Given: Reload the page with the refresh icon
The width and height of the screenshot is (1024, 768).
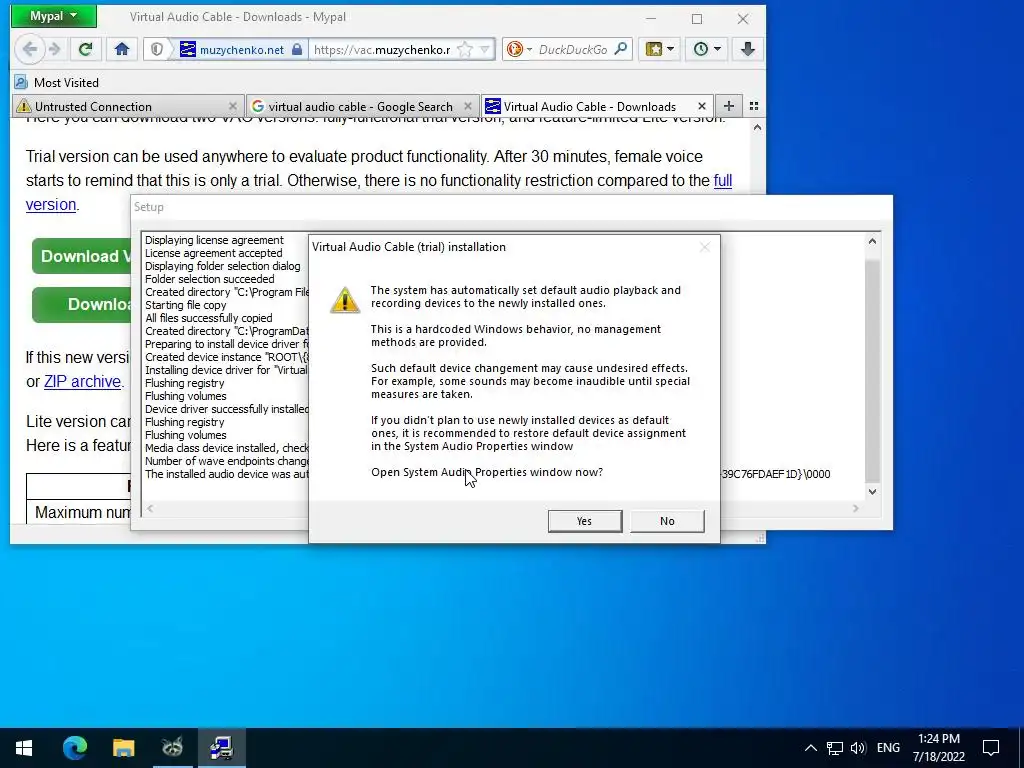Looking at the screenshot, I should pos(86,49).
